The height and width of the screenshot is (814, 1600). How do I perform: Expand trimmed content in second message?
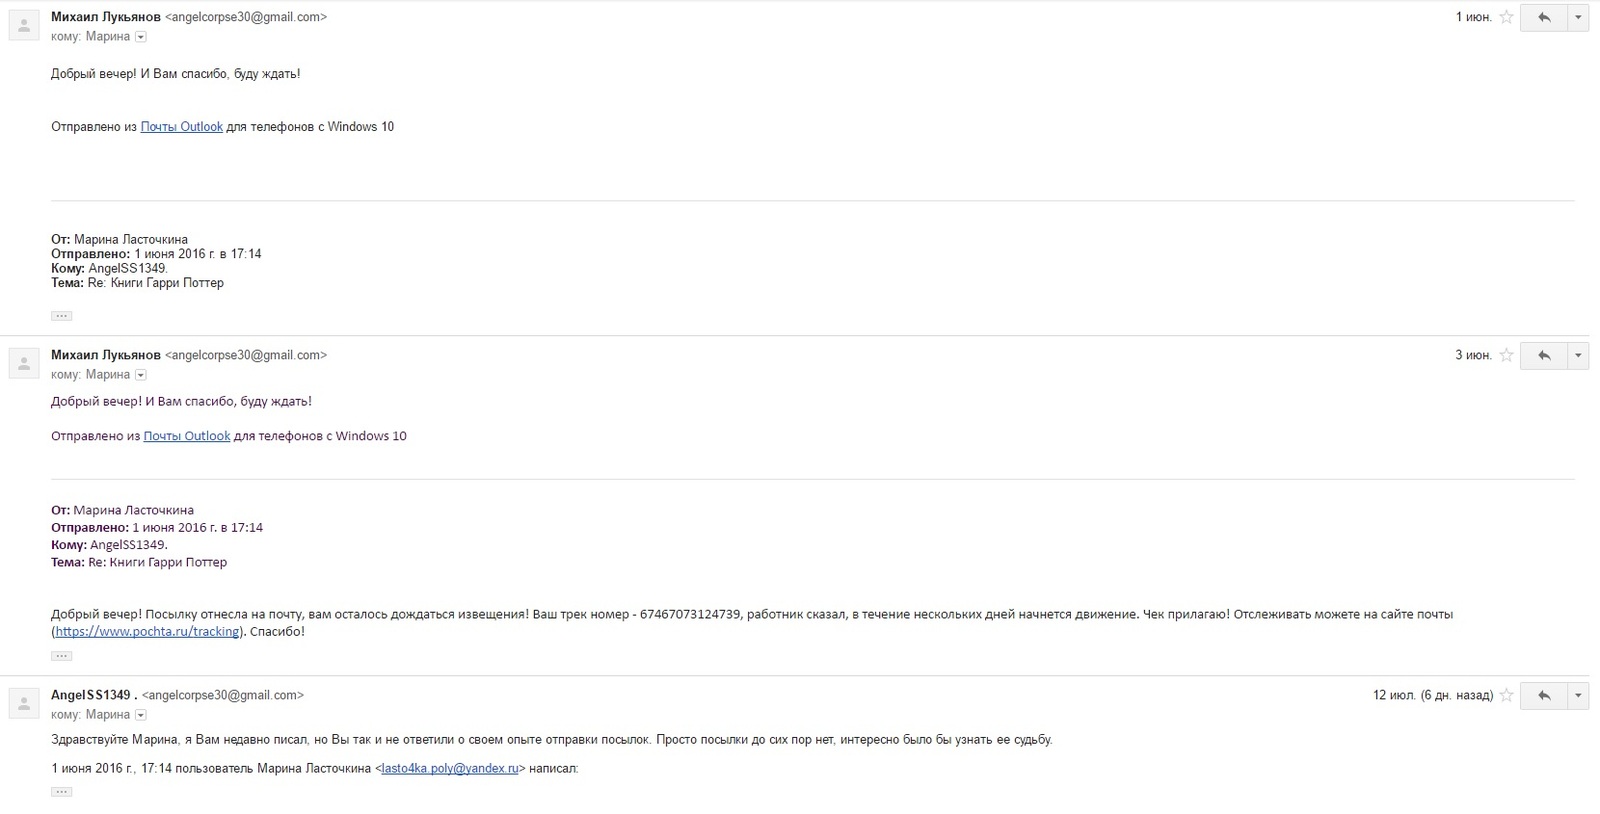61,656
